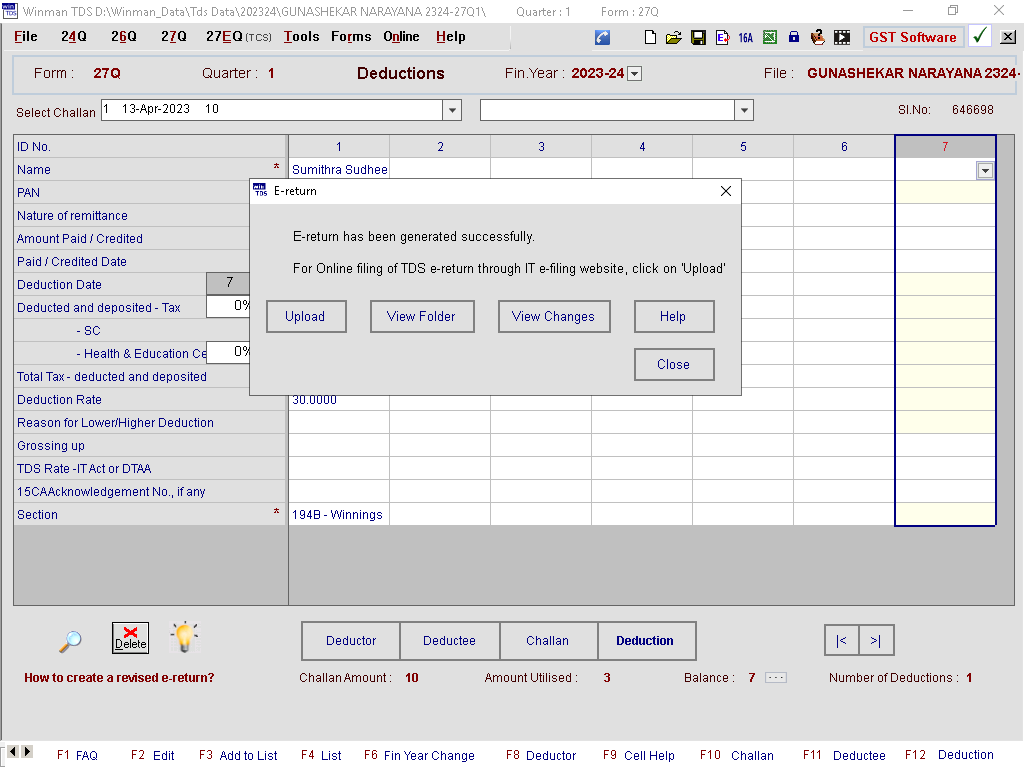
Task: Save using the floppy disk icon
Action: [698, 37]
